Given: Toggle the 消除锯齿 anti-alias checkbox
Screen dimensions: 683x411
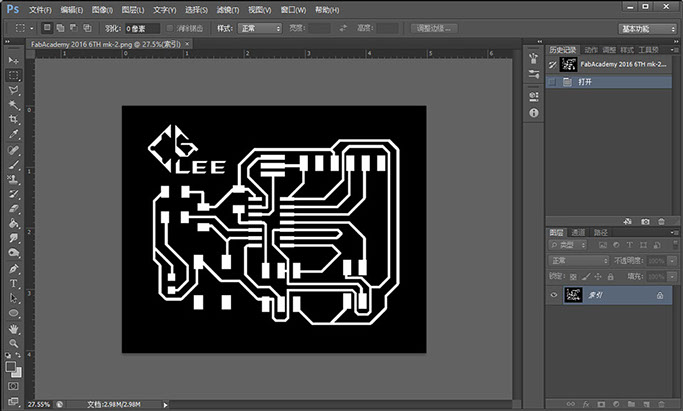Looking at the screenshot, I should point(170,28).
